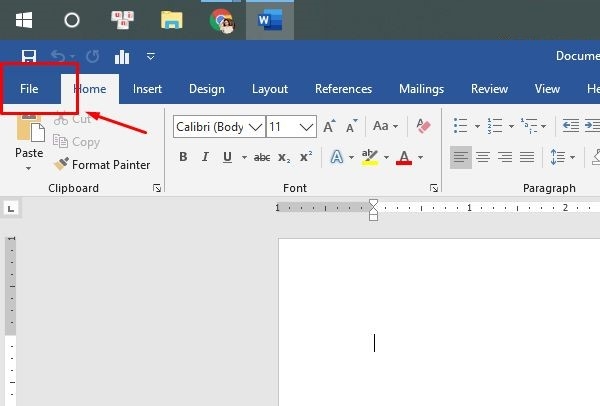The image size is (600, 406).
Task: Click Cortana circle icon on taskbar
Action: click(72, 20)
